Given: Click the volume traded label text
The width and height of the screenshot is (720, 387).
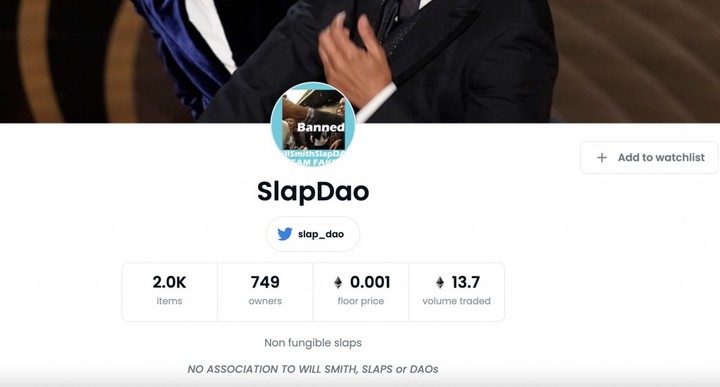Looking at the screenshot, I should point(456,301).
